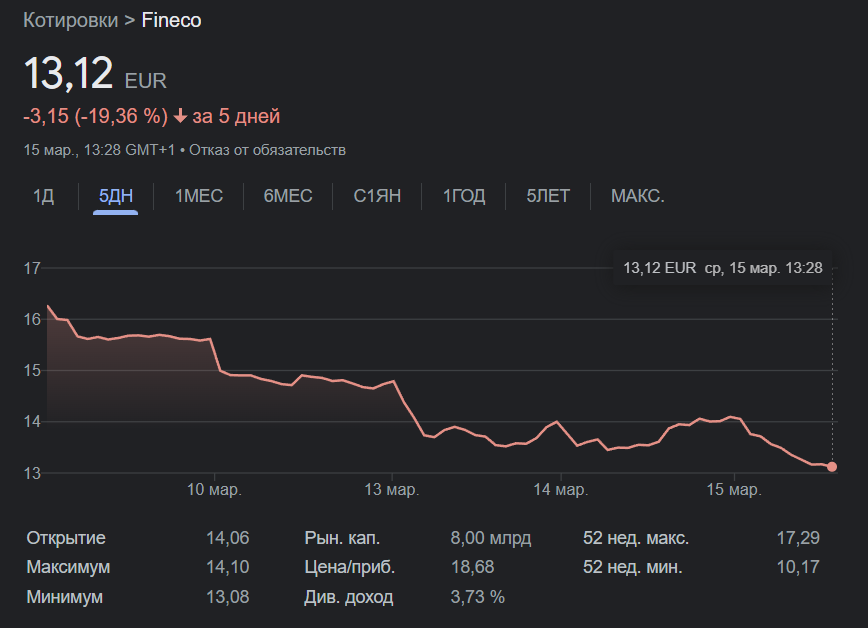Screen dimensions: 868x628
Task: Select the 5ДН time range tab
Action: (x=116, y=196)
